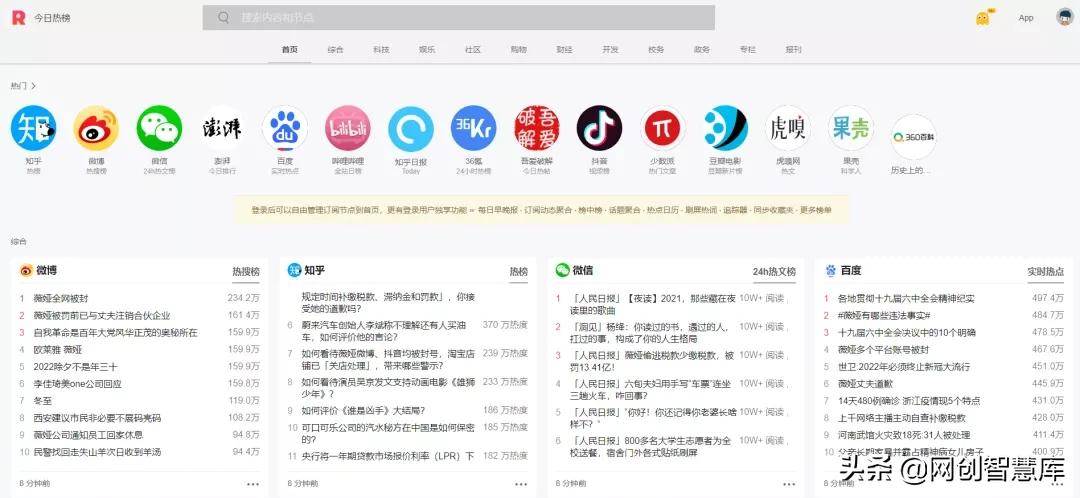Screen dimensions: 1080x498
Task: Select 热榜 label on 知乎 card
Action: coord(519,271)
